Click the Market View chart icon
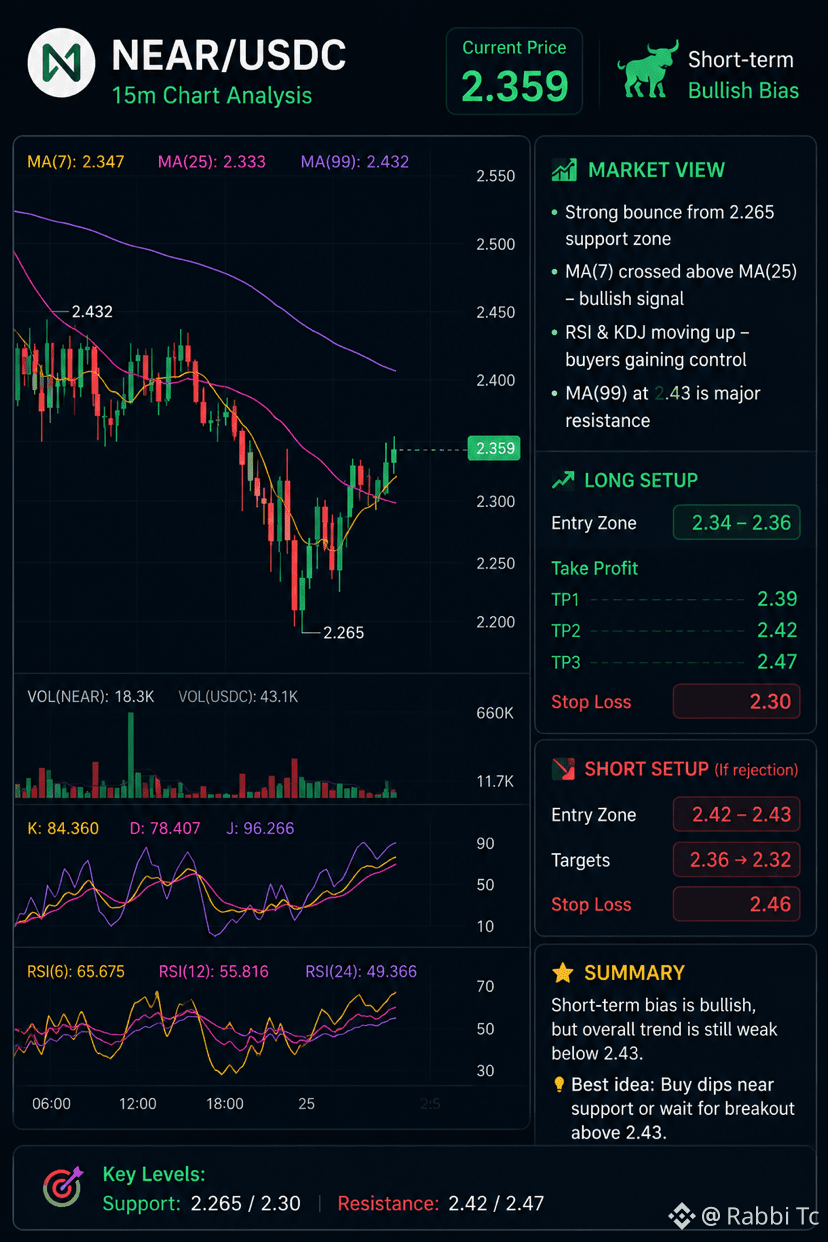Screen dimensions: 828x1242 click(x=564, y=170)
